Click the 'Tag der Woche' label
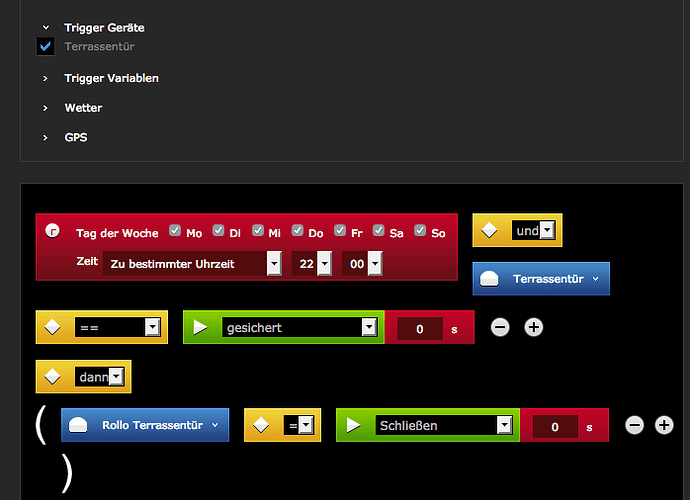 (117, 233)
